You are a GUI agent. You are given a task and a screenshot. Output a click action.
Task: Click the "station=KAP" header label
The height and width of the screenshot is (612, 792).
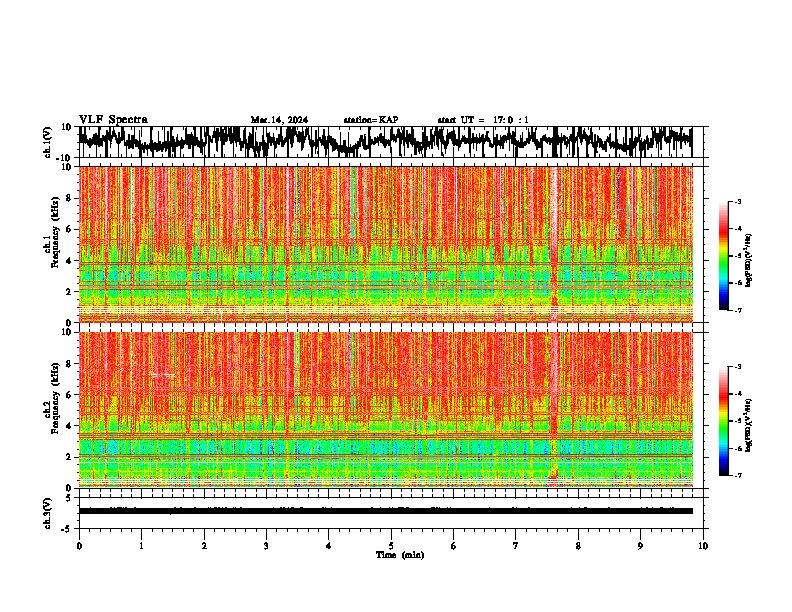[x=371, y=120]
